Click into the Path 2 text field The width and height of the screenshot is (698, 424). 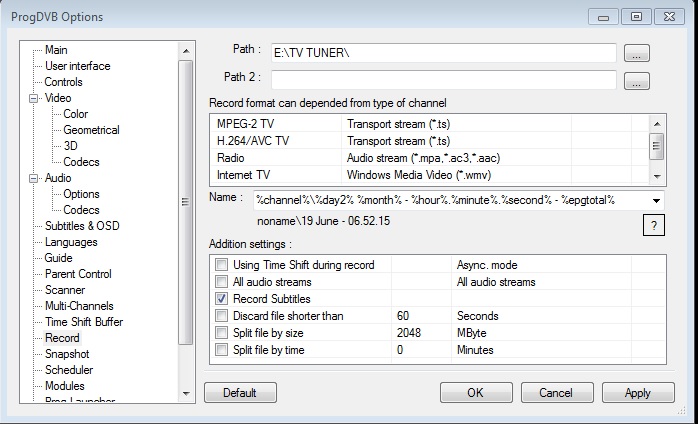coord(443,80)
